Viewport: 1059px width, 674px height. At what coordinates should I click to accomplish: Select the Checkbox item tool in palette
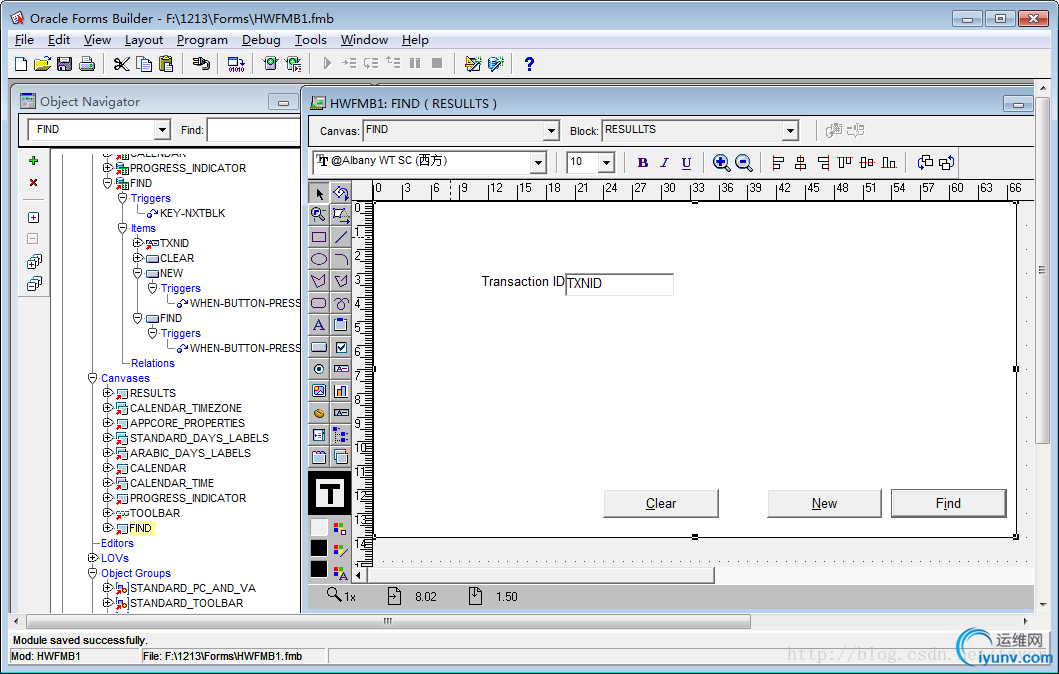(x=341, y=347)
